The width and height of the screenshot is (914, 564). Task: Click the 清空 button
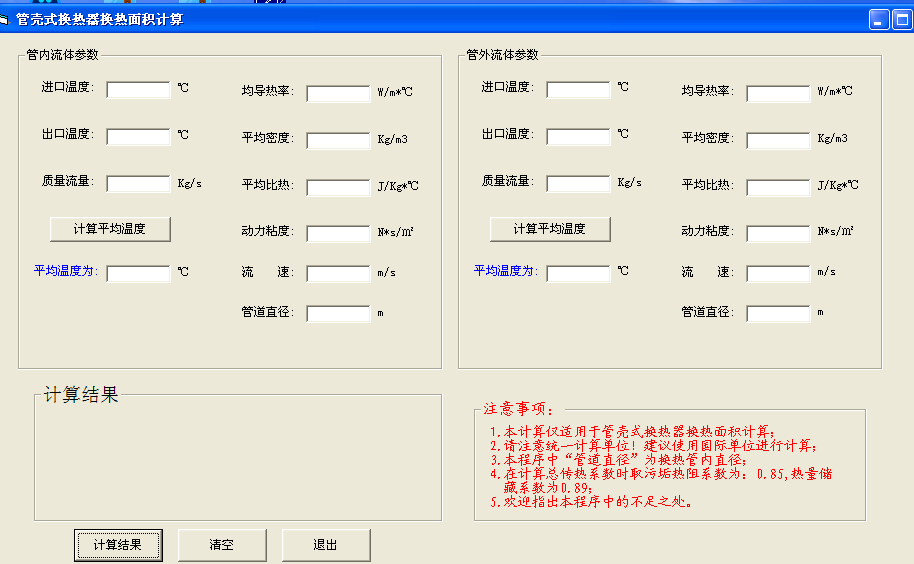click(222, 545)
